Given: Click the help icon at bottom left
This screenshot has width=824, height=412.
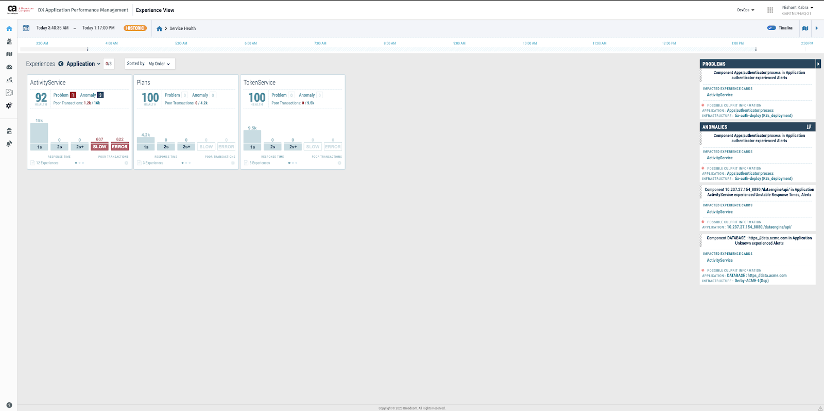Looking at the screenshot, I should (9, 404).
